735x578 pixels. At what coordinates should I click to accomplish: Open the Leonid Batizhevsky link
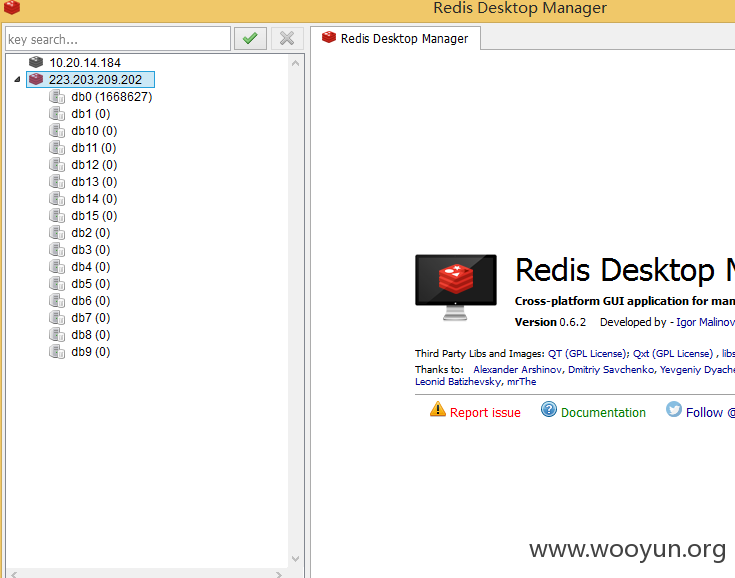coord(458,382)
